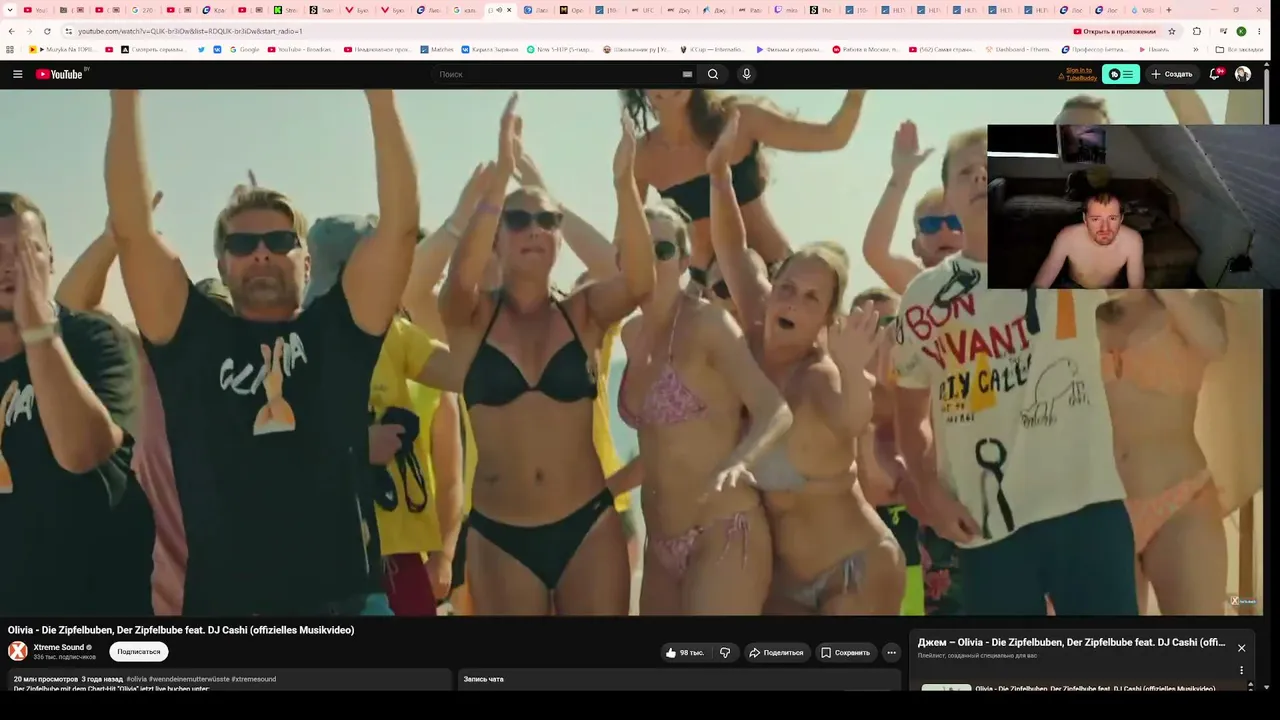
Task: Click the #olivia hashtag in the description
Action: pos(137,679)
